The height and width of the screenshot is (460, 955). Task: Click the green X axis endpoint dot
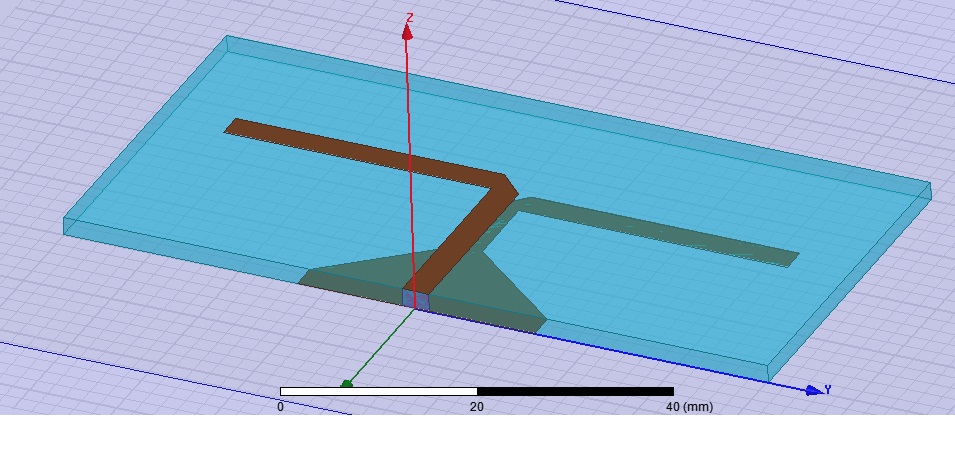[x=346, y=384]
